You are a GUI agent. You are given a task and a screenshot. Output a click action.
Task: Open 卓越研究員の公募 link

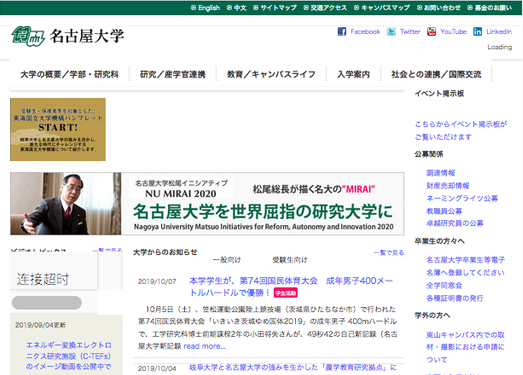point(455,223)
